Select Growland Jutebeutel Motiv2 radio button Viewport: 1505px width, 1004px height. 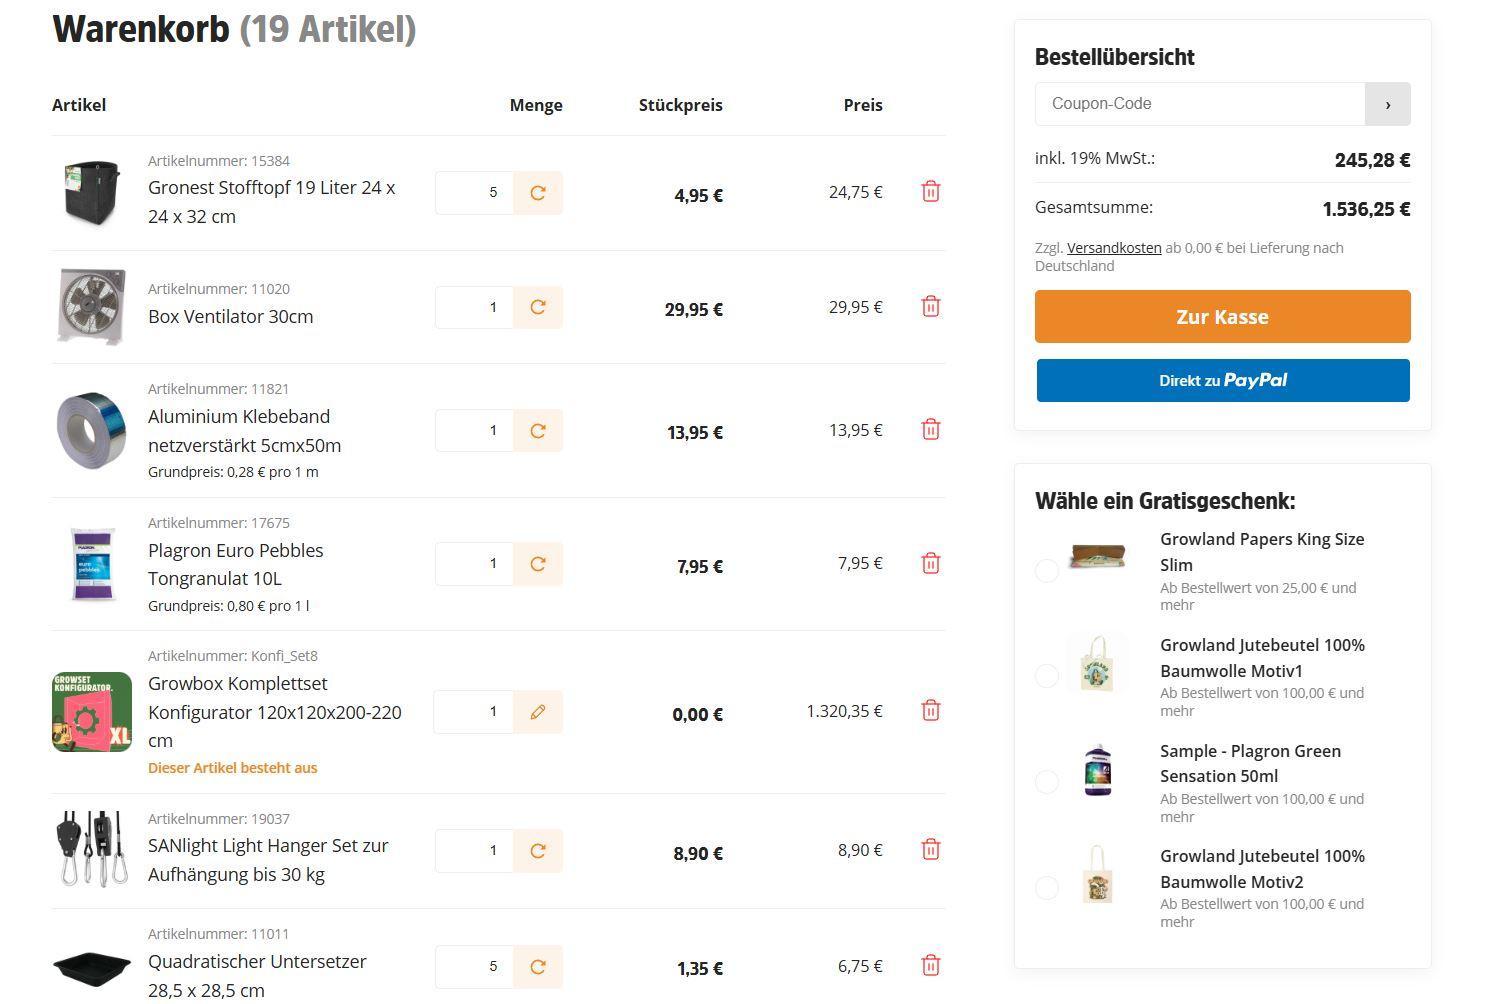coord(1047,887)
